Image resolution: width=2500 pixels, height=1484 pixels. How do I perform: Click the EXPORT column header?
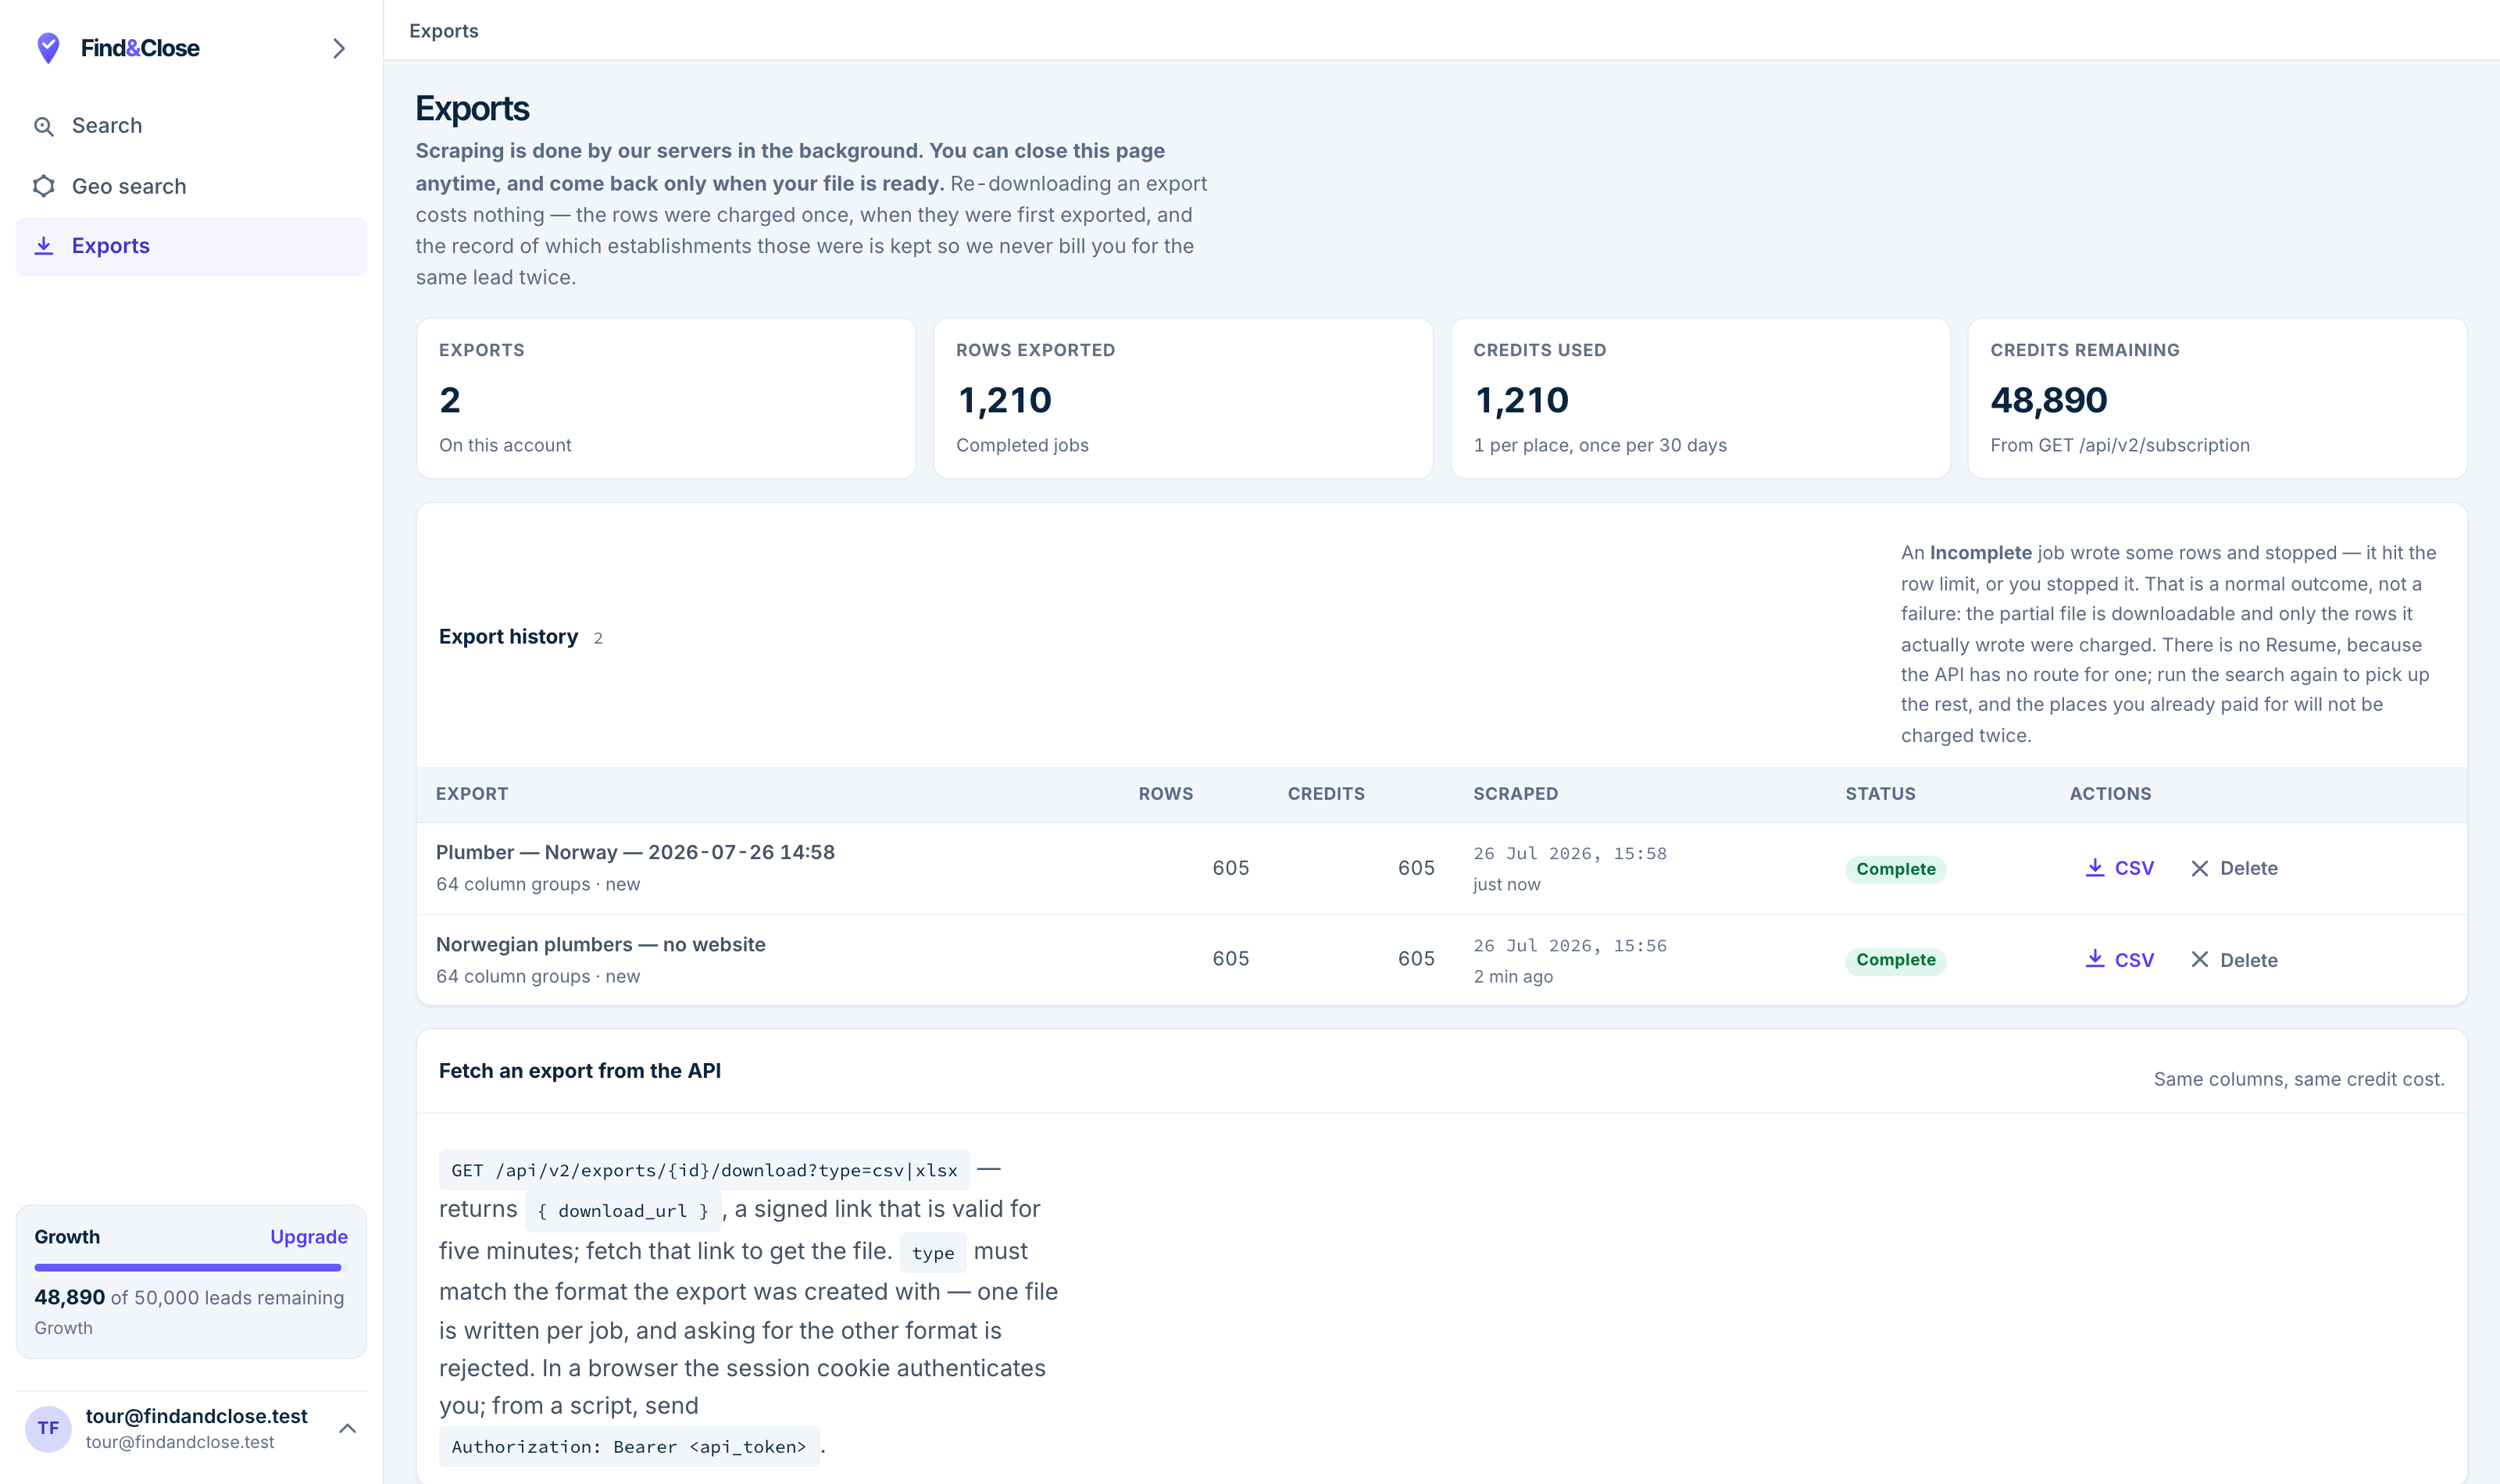point(472,794)
